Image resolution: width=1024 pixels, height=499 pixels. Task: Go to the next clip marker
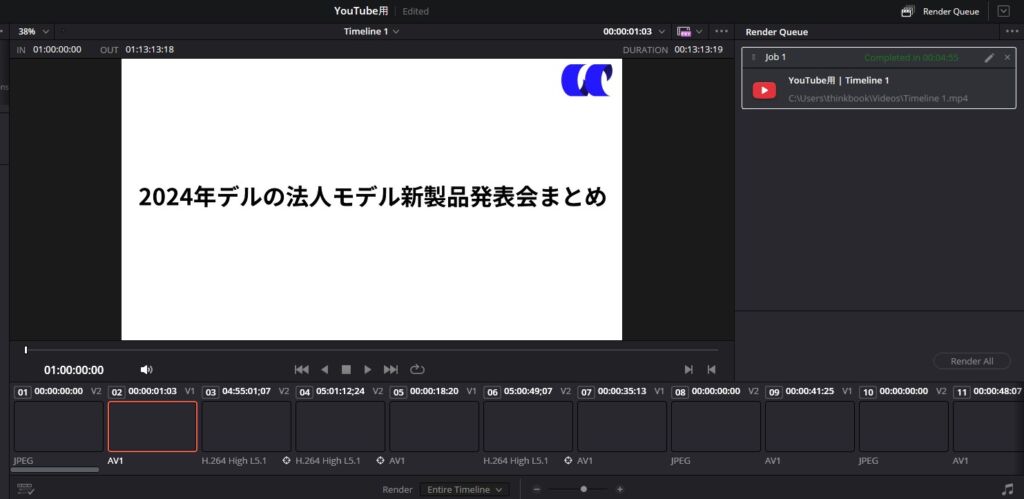(688, 370)
